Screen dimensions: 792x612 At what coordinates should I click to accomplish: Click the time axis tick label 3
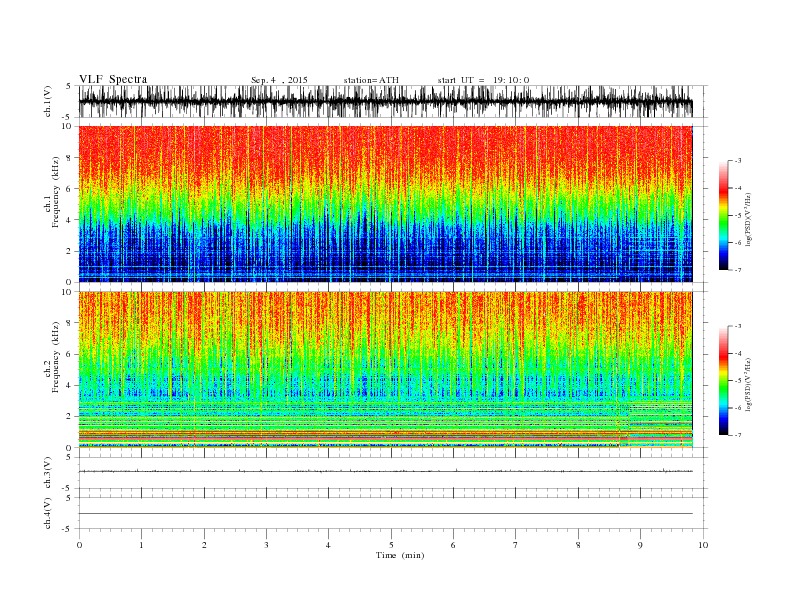coord(266,545)
